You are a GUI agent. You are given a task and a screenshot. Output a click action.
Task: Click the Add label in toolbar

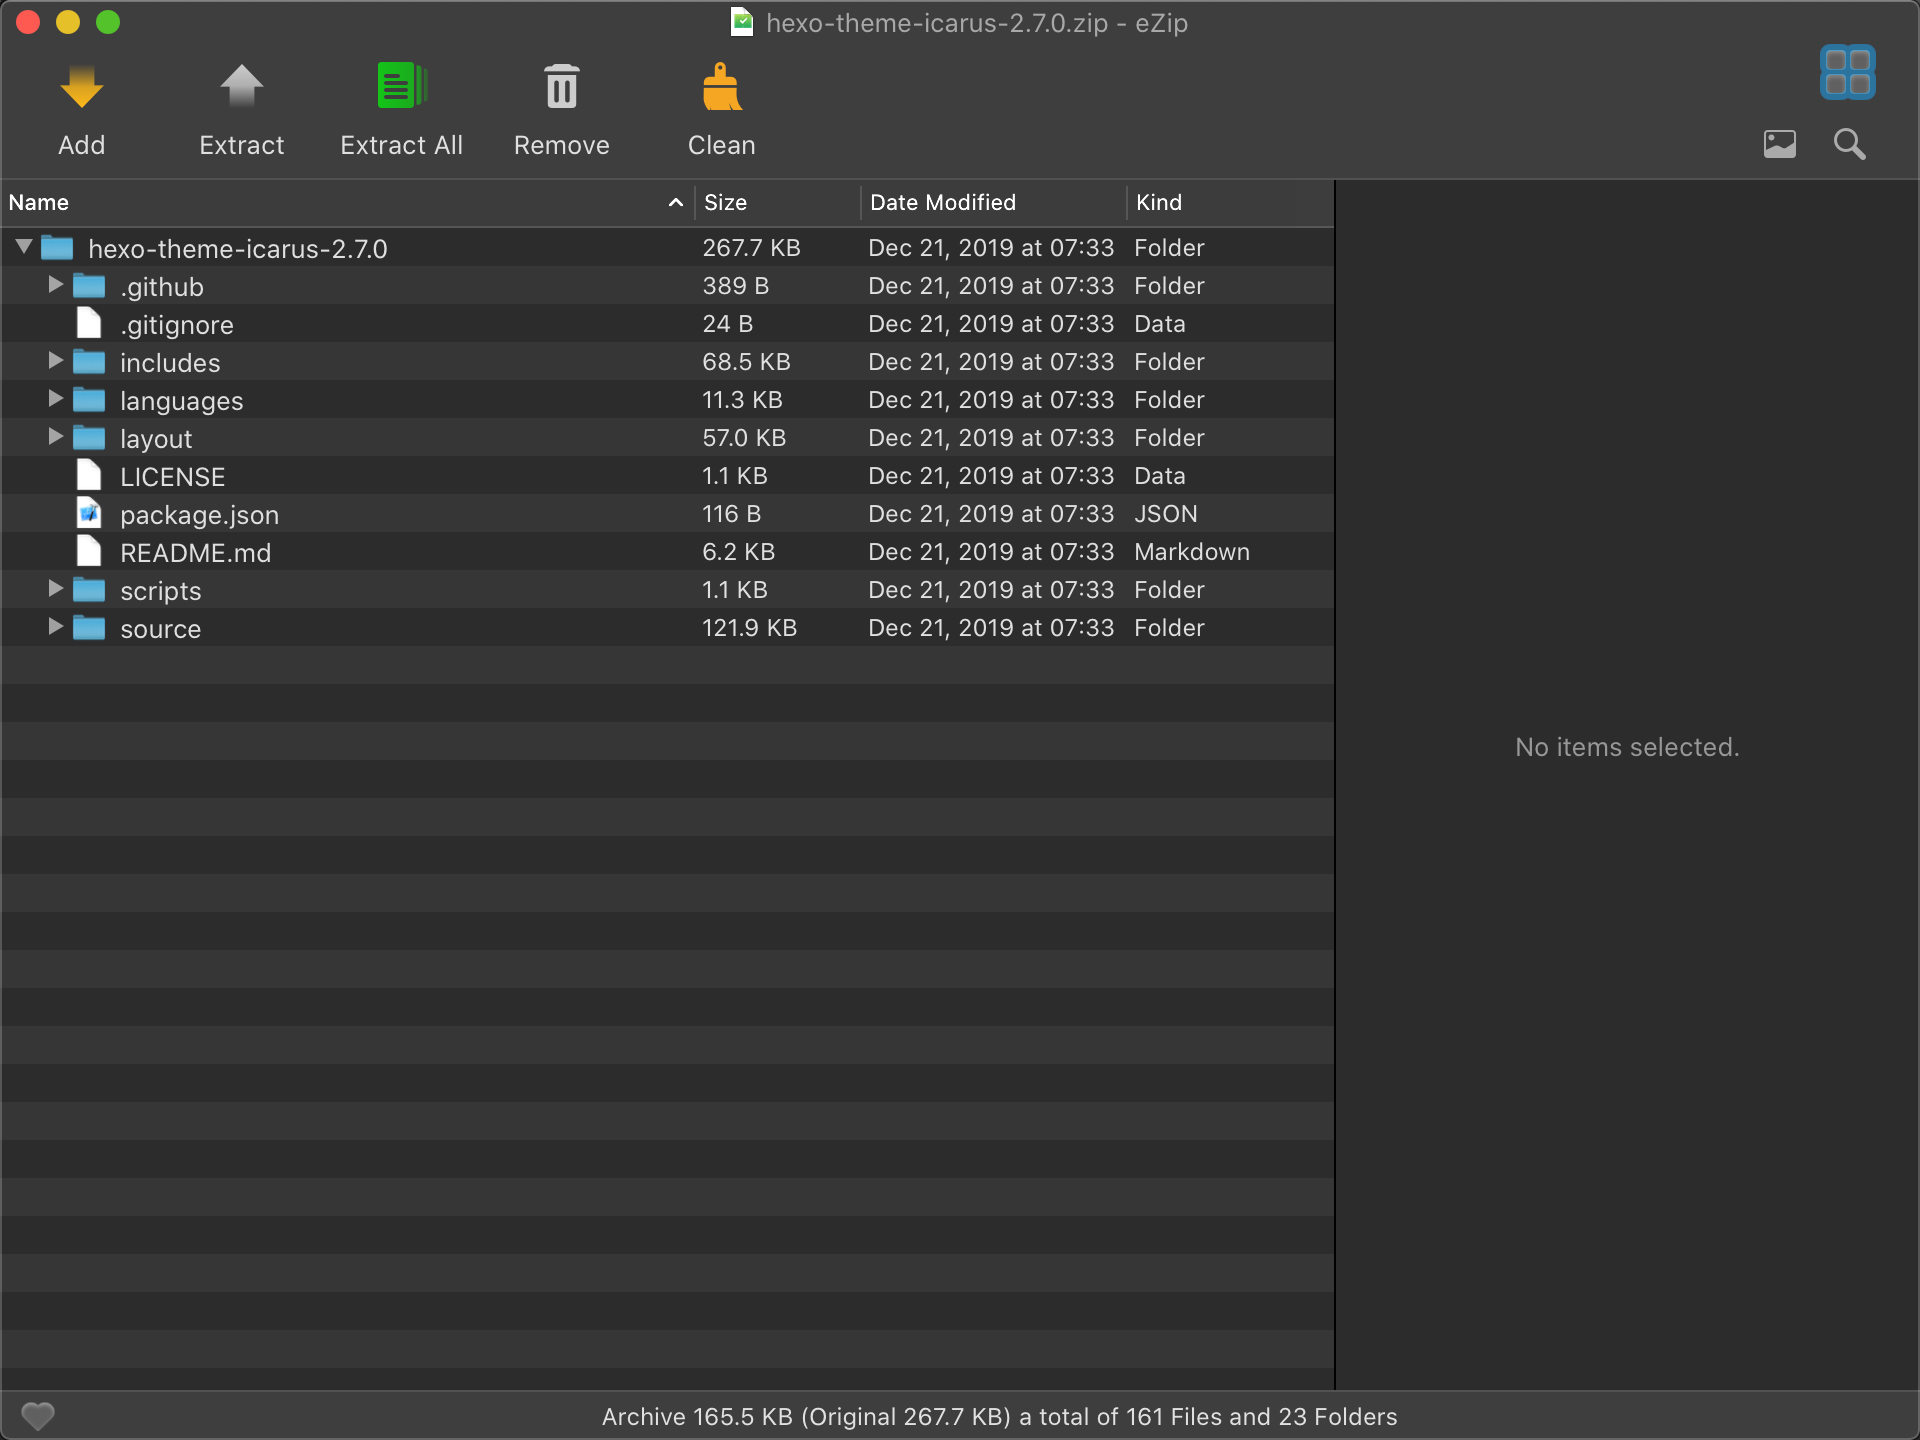82,145
